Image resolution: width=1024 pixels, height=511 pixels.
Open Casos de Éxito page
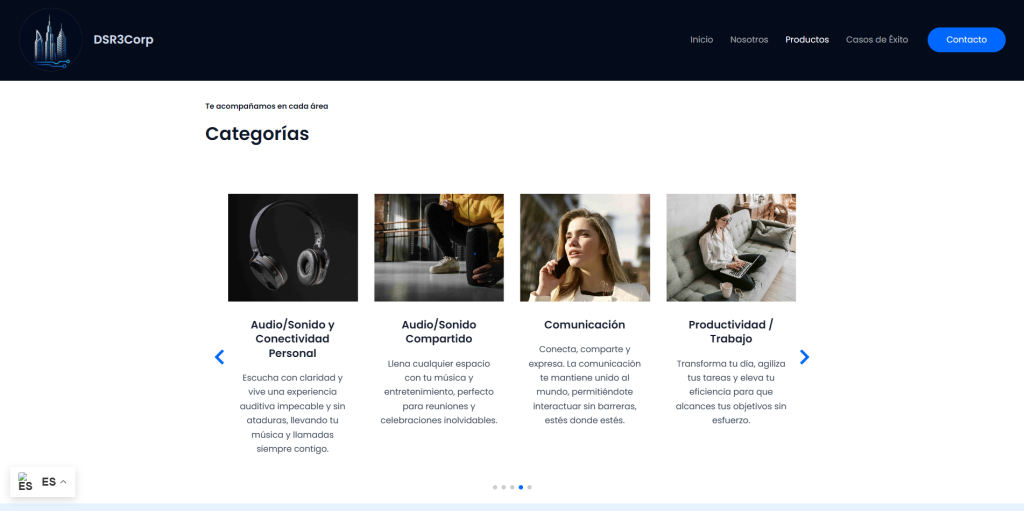point(877,40)
